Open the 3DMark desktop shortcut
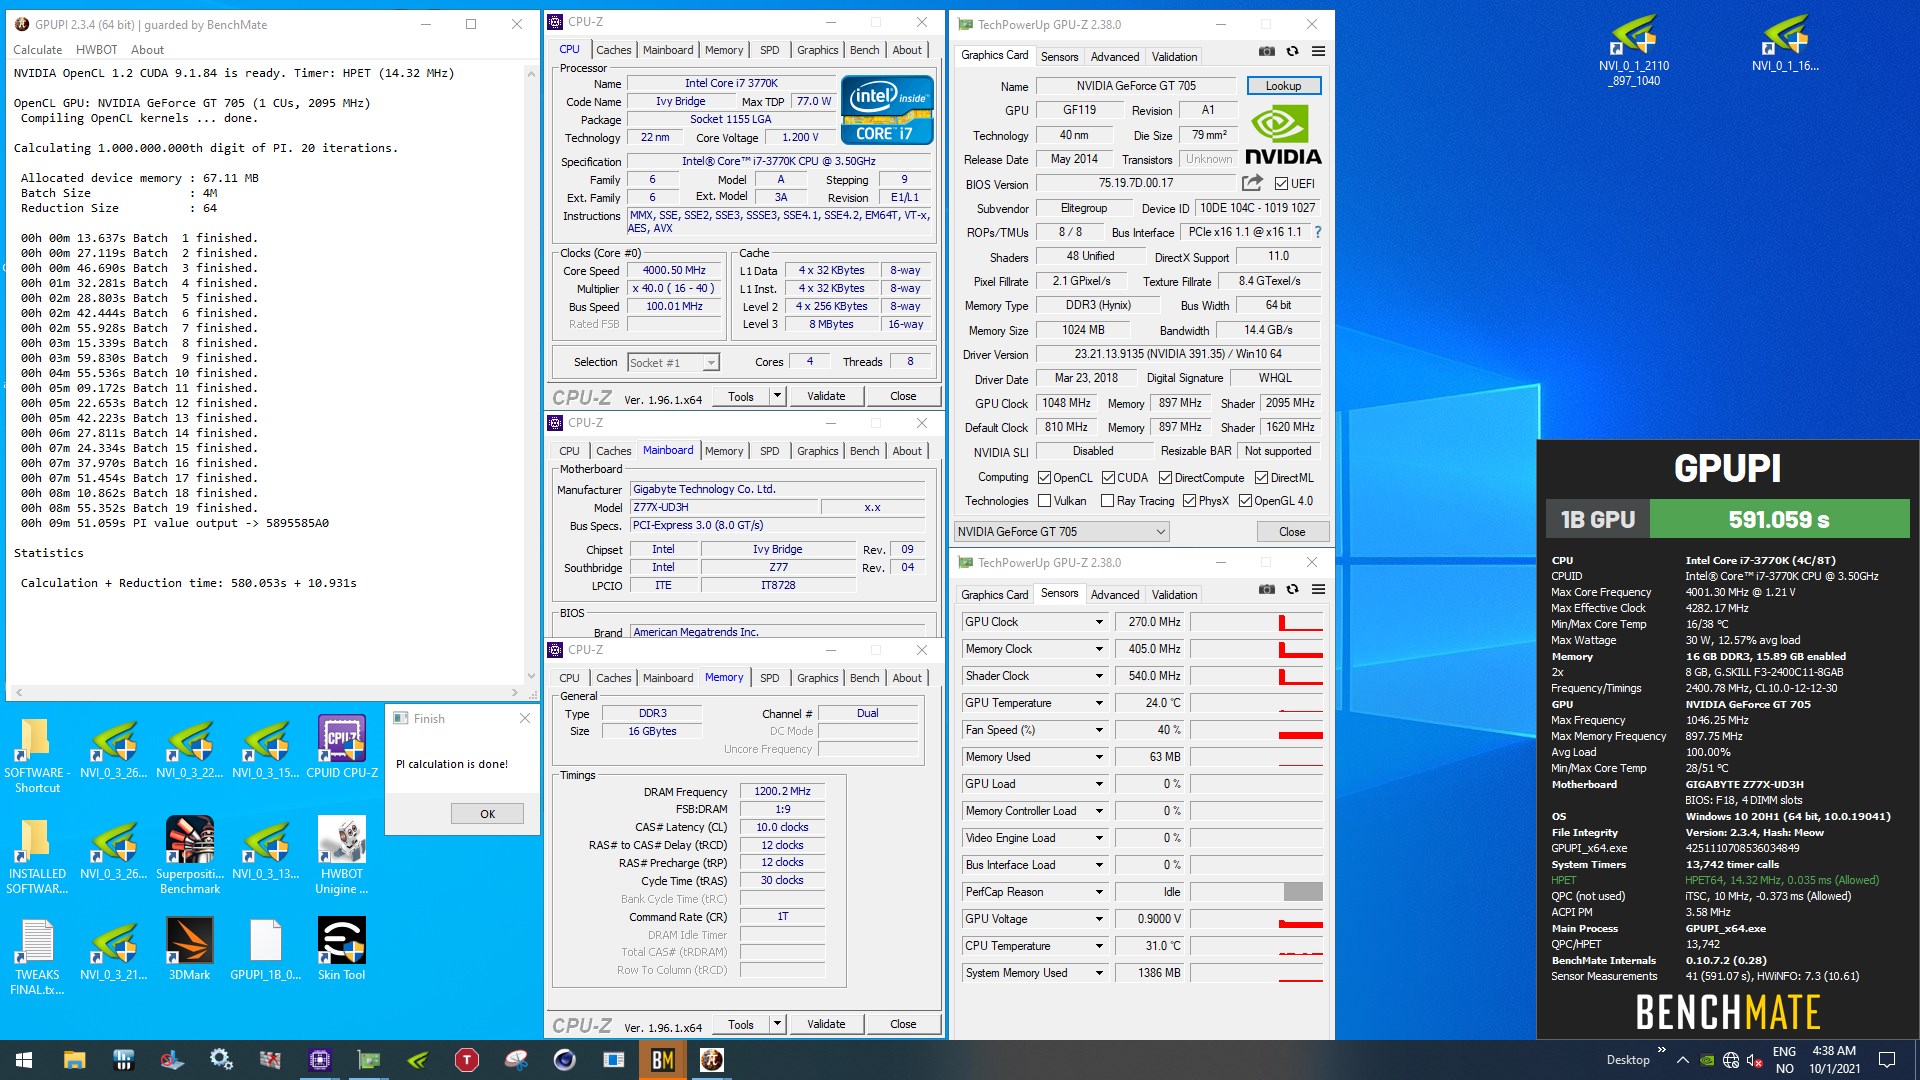The width and height of the screenshot is (1920, 1080). pos(189,949)
